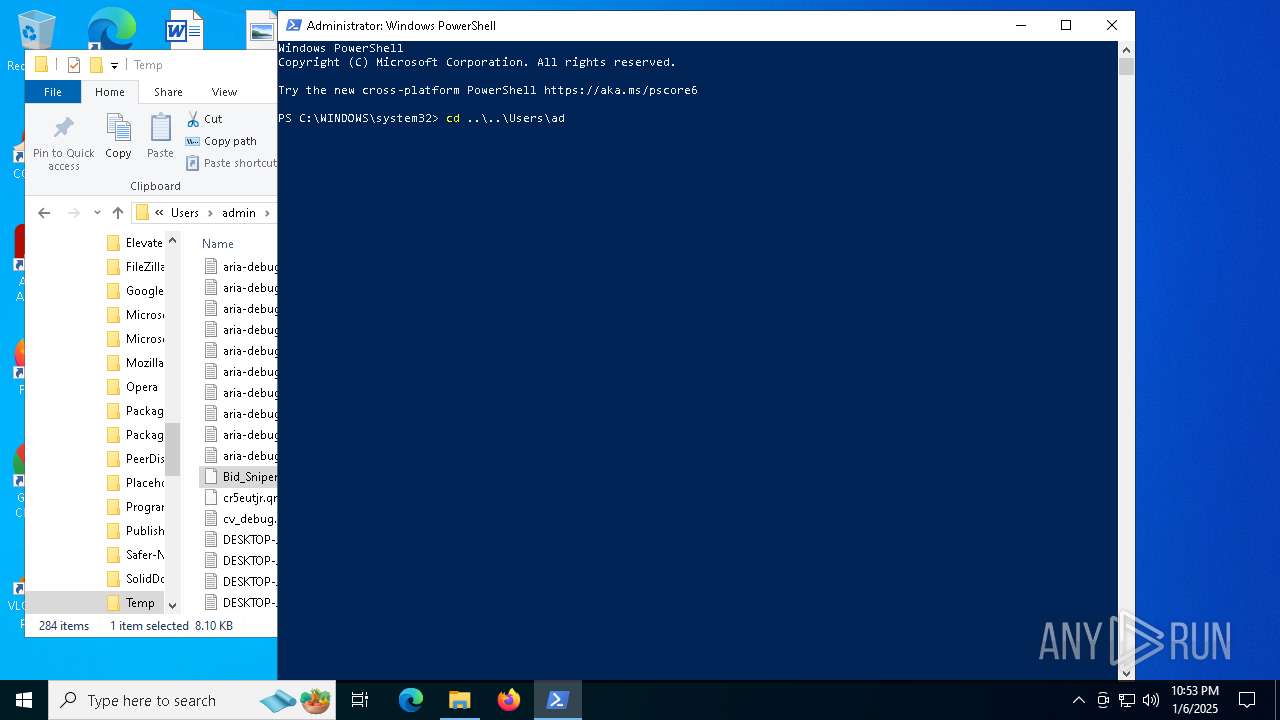Open the Recycle Bin desktop icon
This screenshot has height=720, width=1280.
click(x=37, y=30)
